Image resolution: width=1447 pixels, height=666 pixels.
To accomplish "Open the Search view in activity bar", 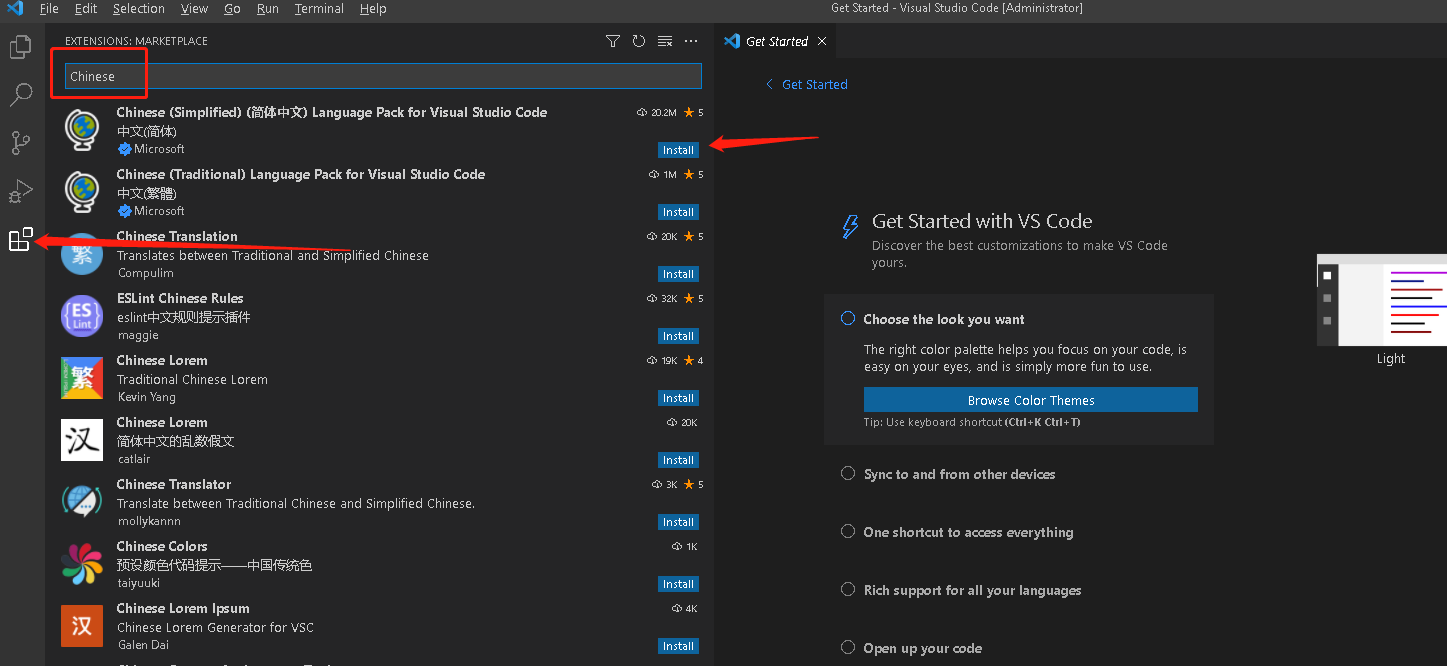I will tap(21, 95).
